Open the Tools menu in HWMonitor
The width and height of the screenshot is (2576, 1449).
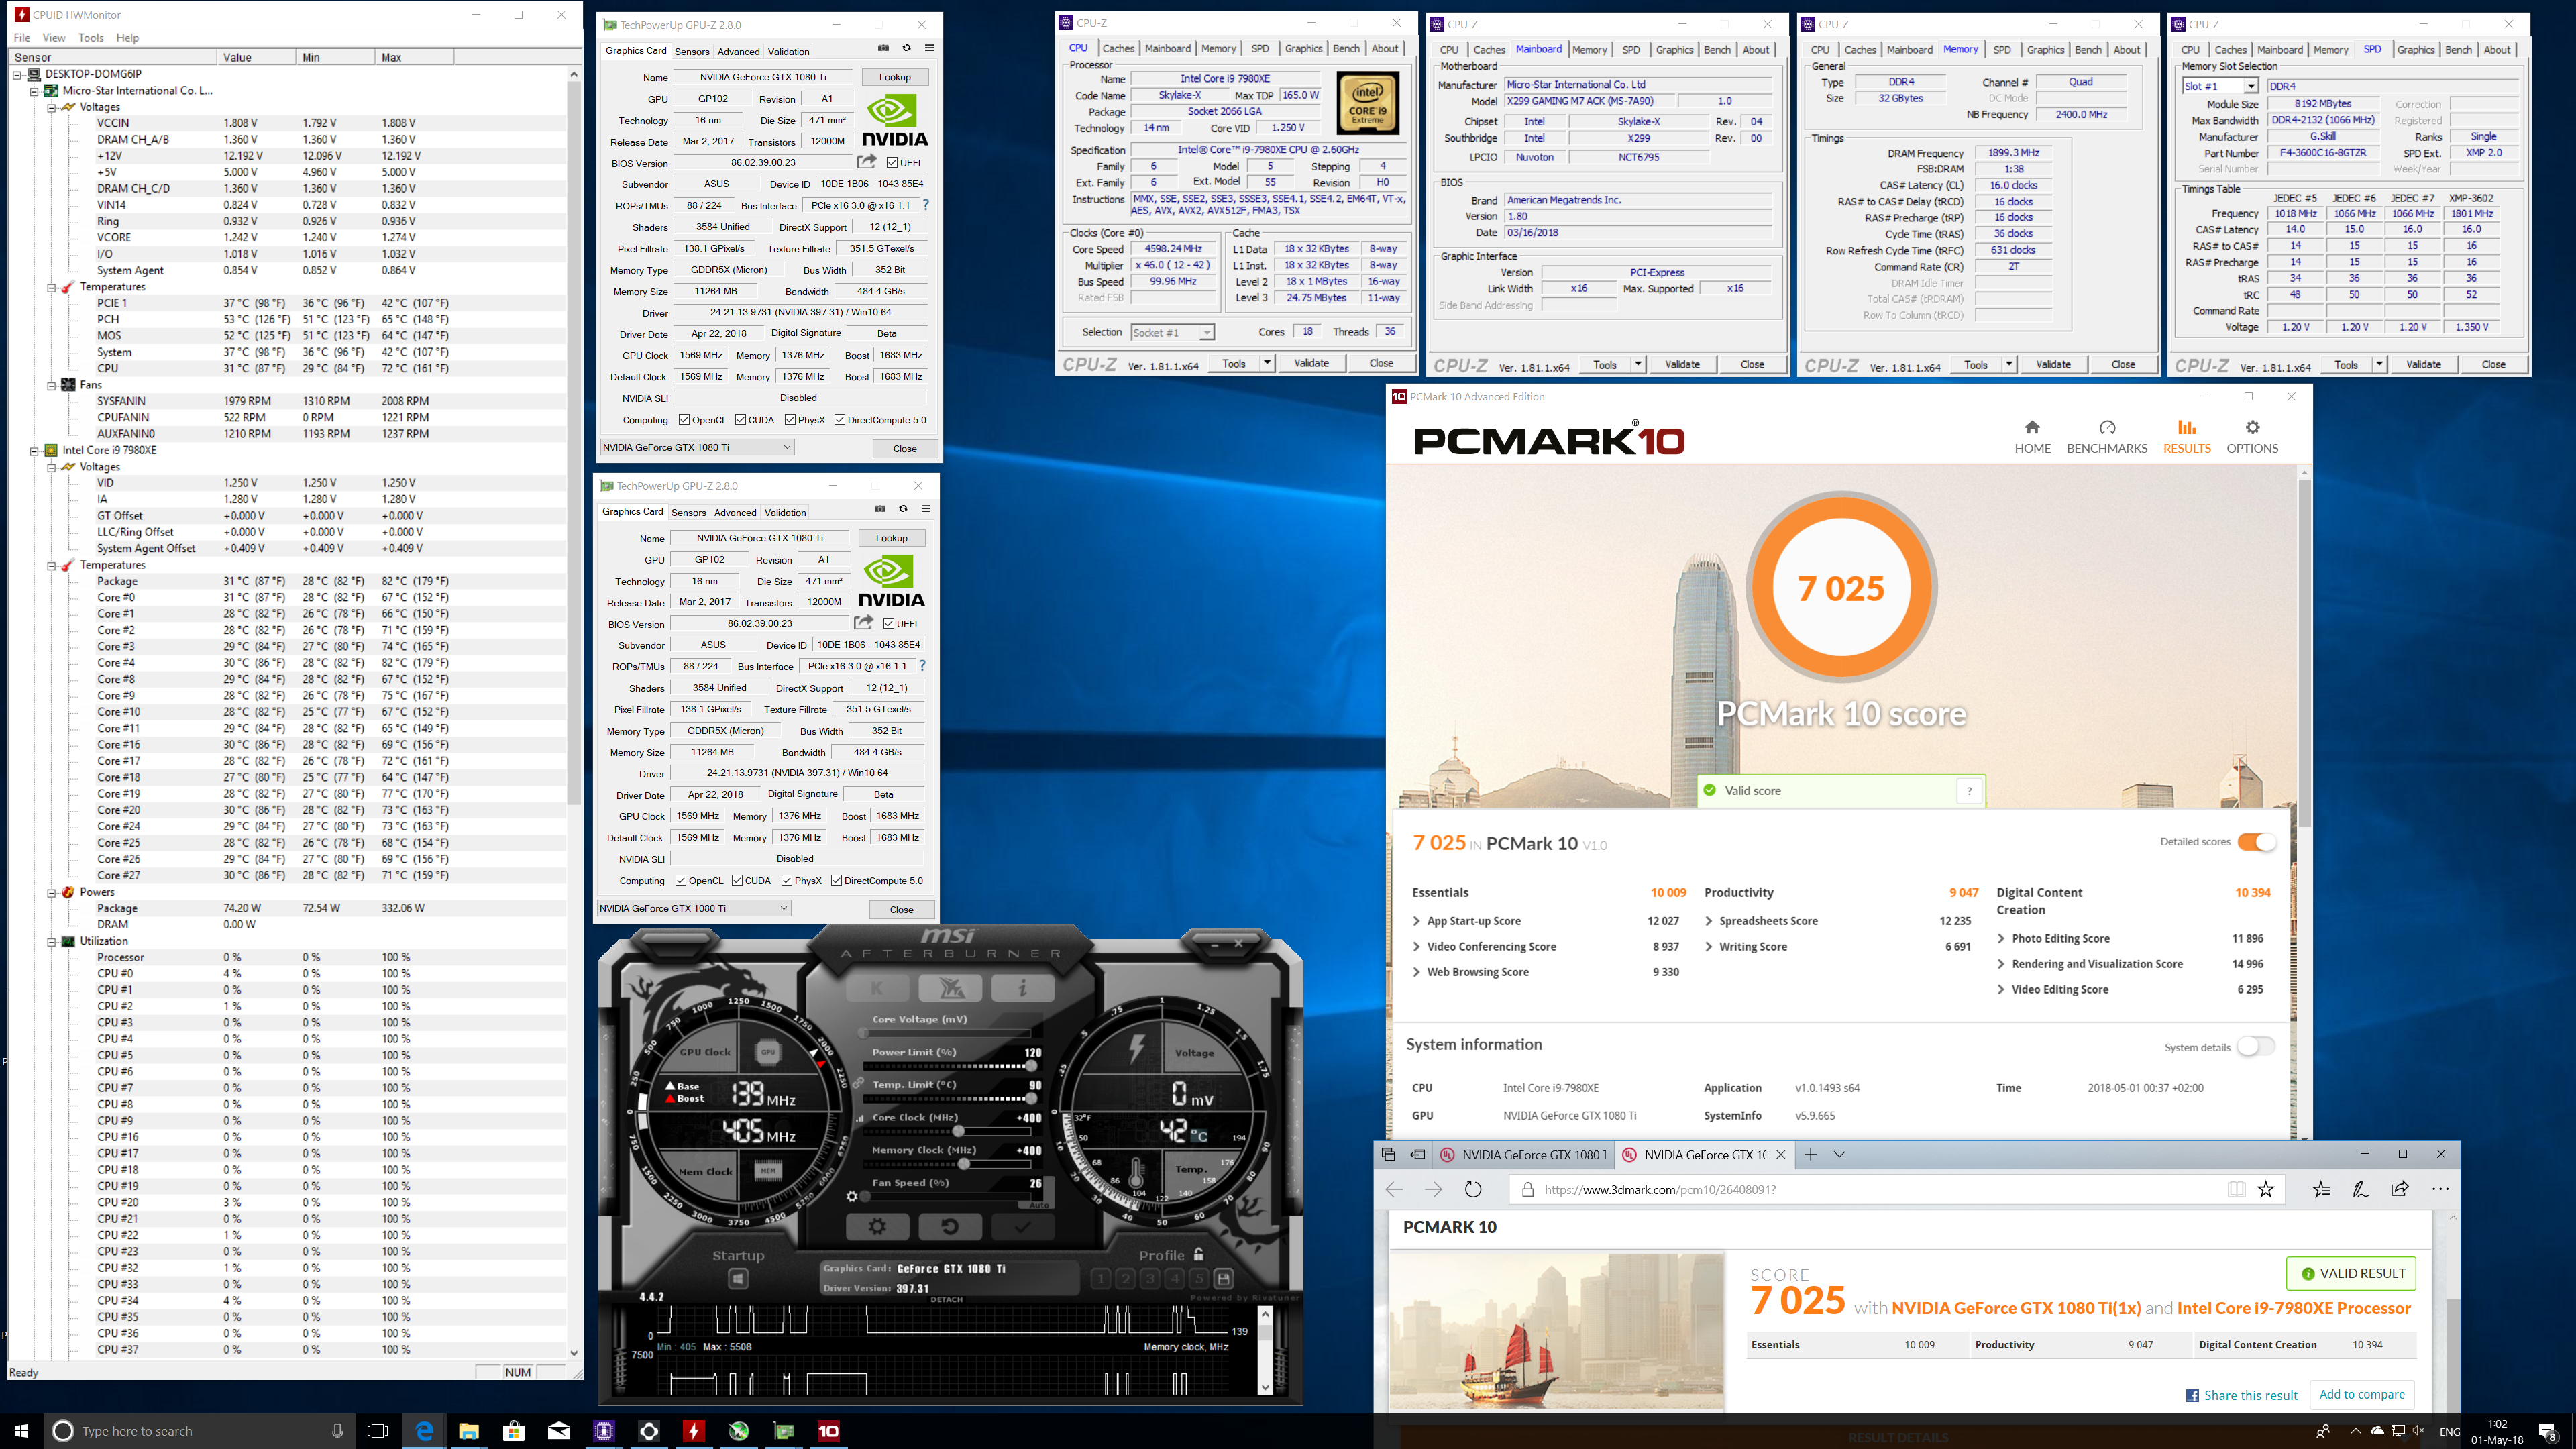pos(91,37)
